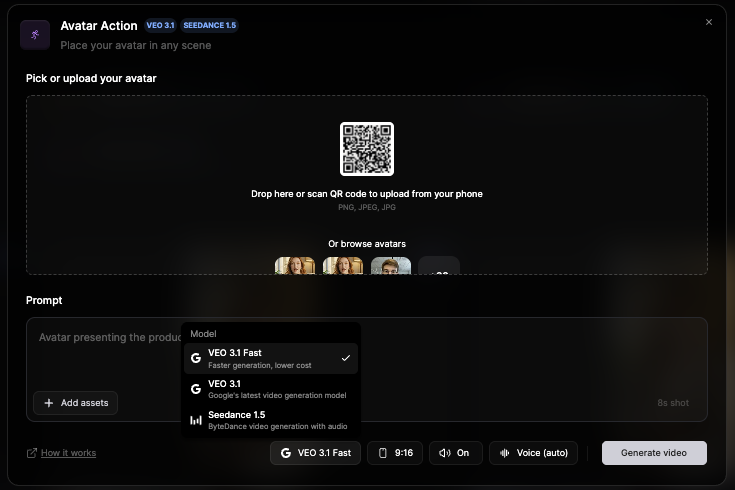Image resolution: width=735 pixels, height=490 pixels.
Task: Click the checkmark beside VEO 3.1 Fast
Action: pos(345,358)
